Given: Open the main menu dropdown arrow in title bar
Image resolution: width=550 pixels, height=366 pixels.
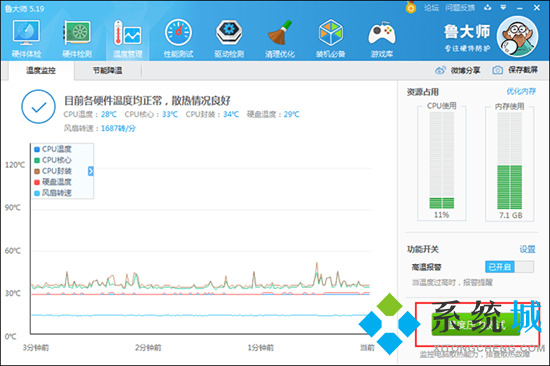Looking at the screenshot, I should pyautogui.click(x=503, y=7).
